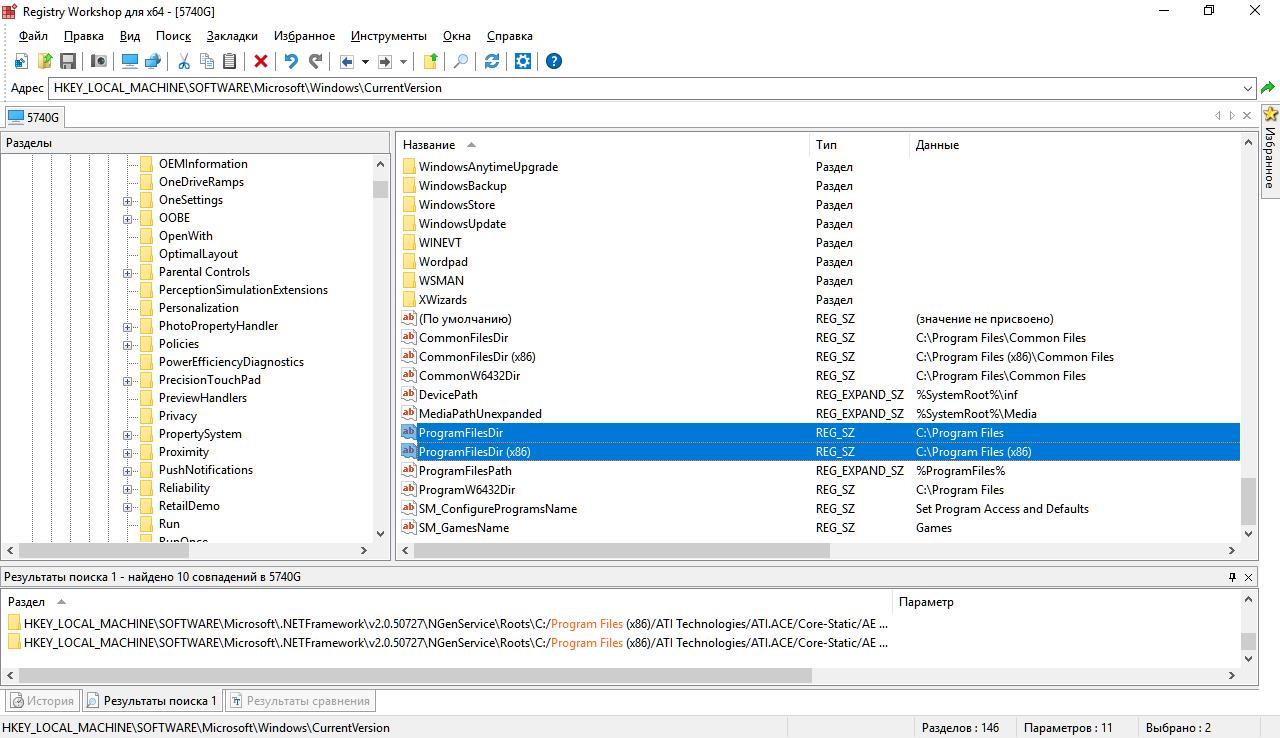Click the navigate forward arrow icon

click(385, 61)
